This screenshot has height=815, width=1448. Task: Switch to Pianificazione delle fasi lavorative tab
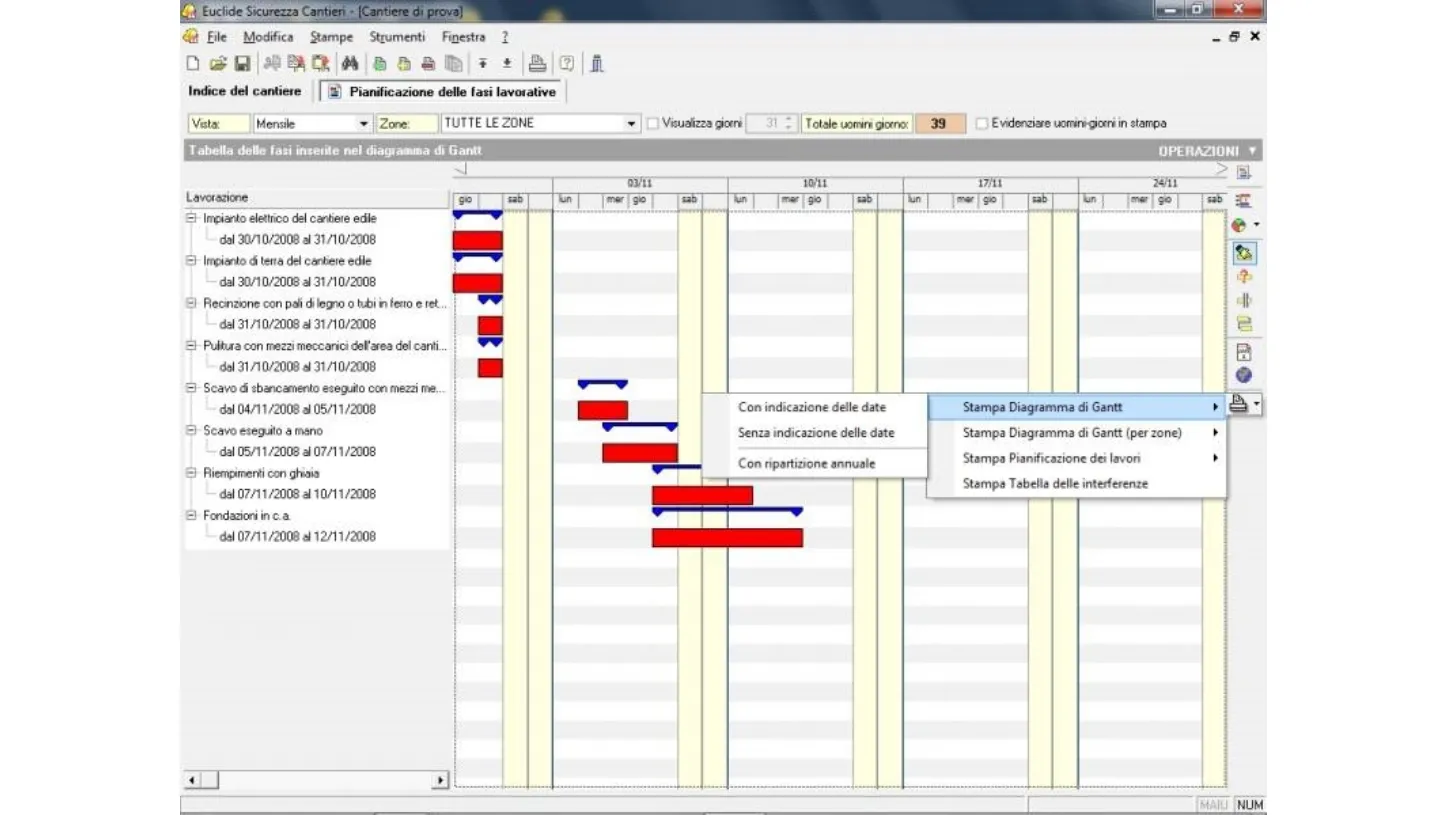tap(442, 91)
